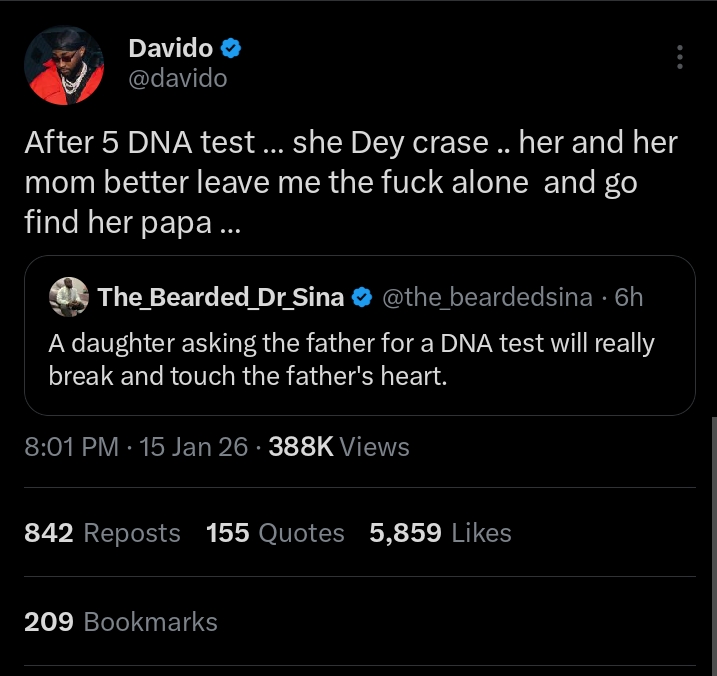Click The_Bearded_Dr_Sina verified badge
This screenshot has width=717, height=676.
(364, 297)
